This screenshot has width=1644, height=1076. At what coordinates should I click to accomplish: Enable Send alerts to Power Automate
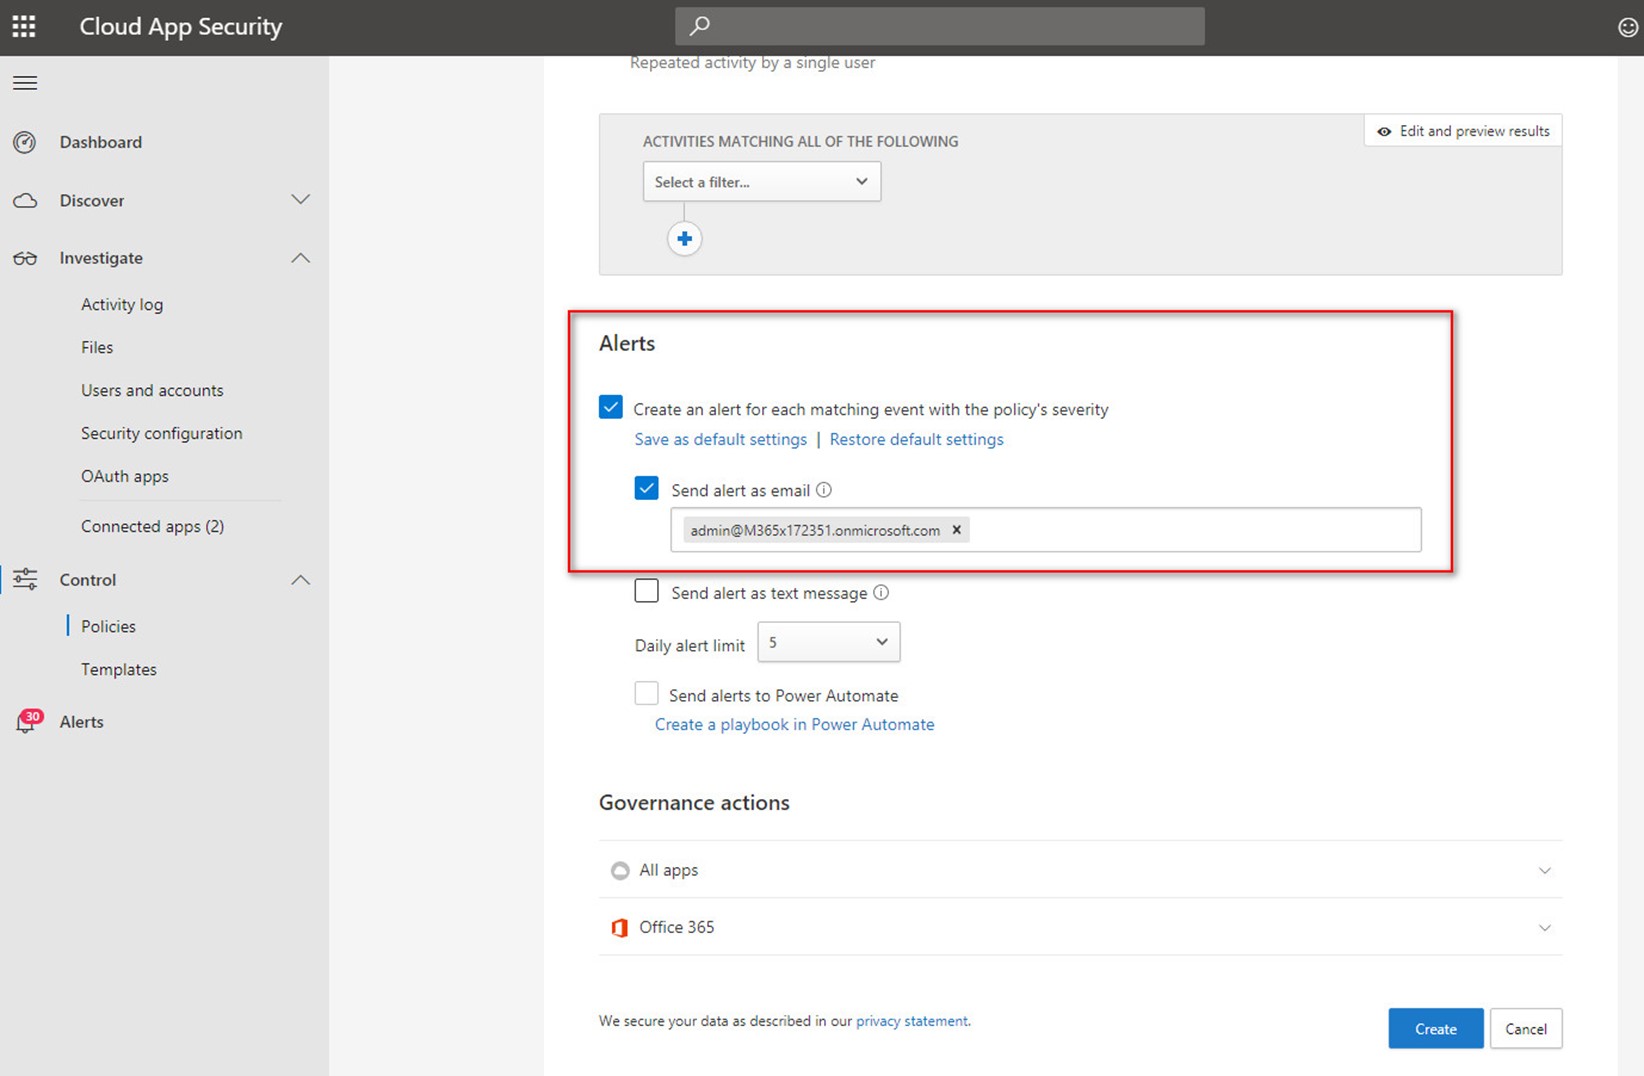(647, 693)
